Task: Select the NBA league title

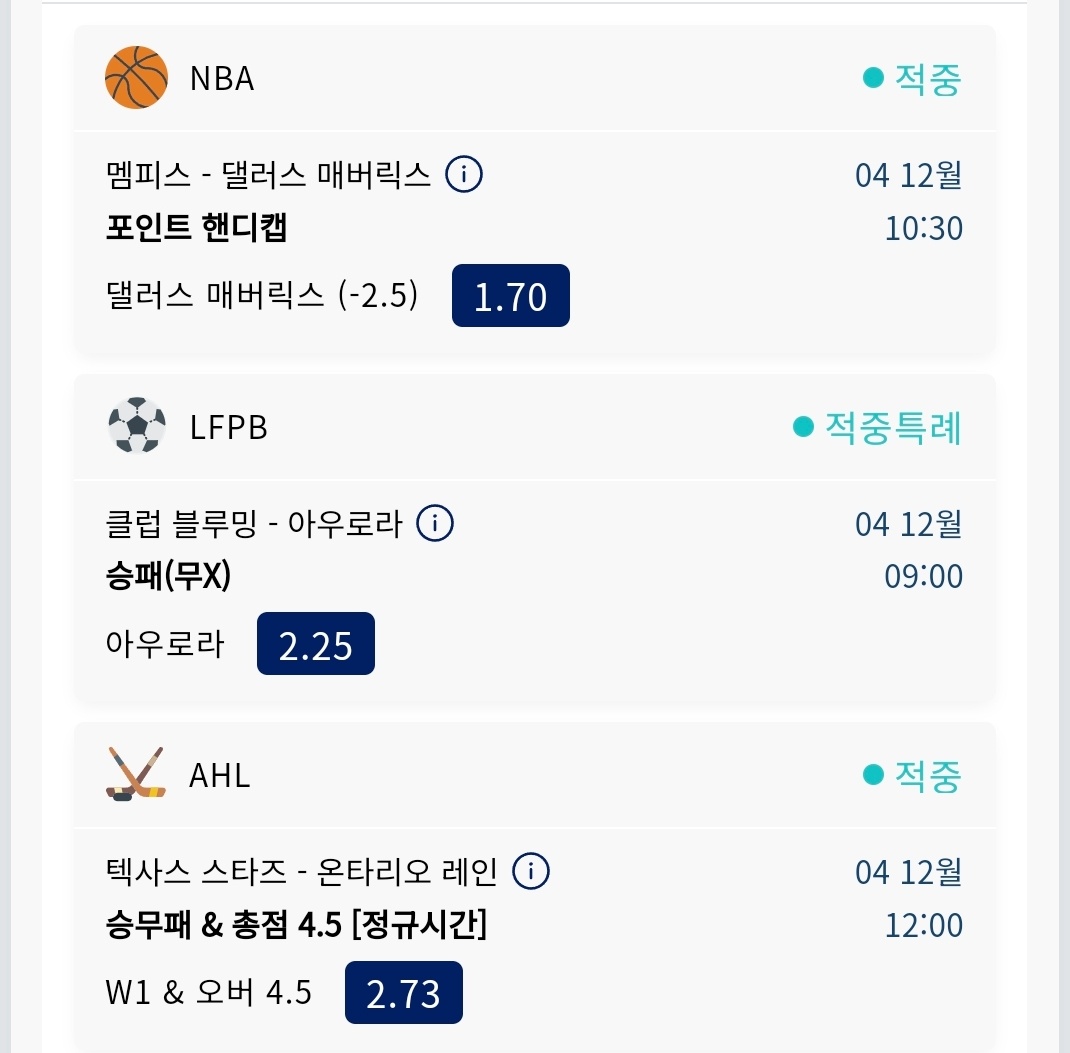Action: pos(222,78)
